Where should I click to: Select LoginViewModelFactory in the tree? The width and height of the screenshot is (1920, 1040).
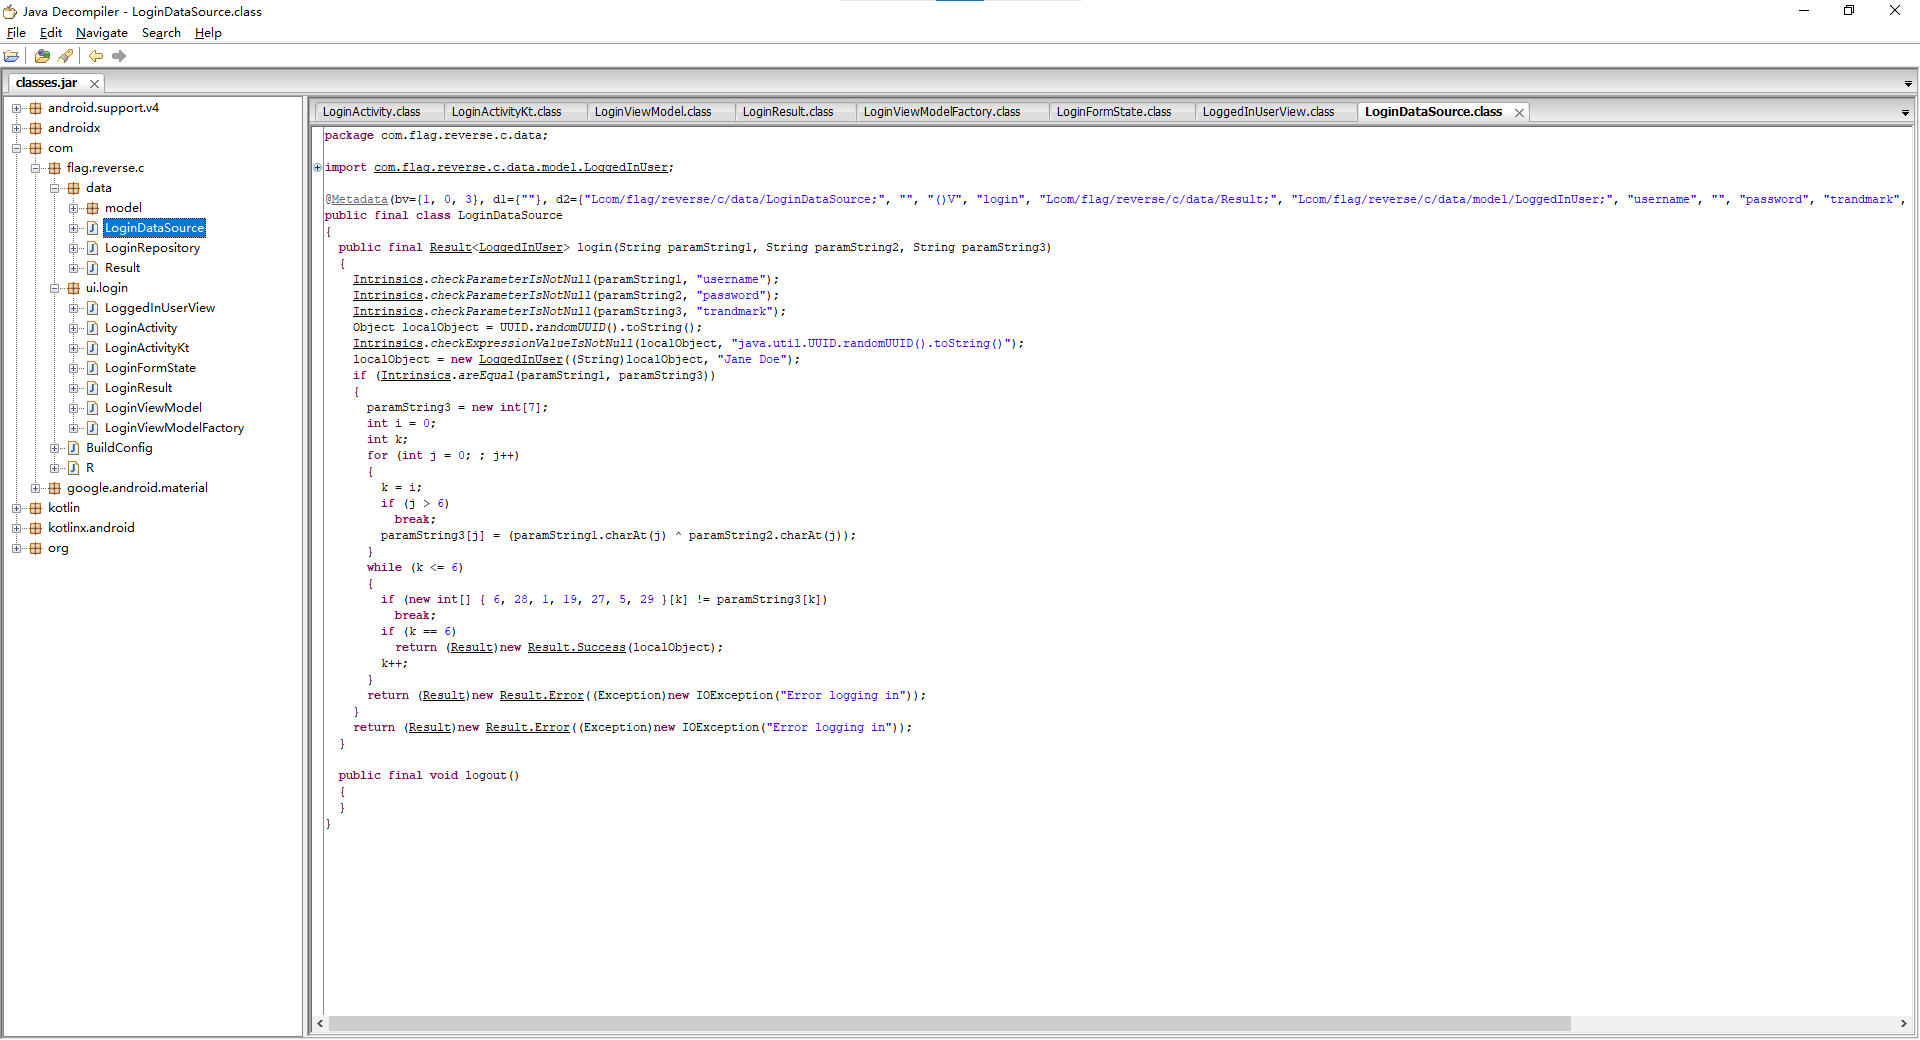(x=174, y=428)
